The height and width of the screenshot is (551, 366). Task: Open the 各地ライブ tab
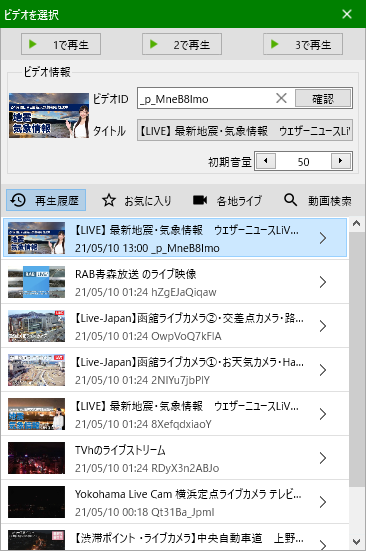click(228, 201)
